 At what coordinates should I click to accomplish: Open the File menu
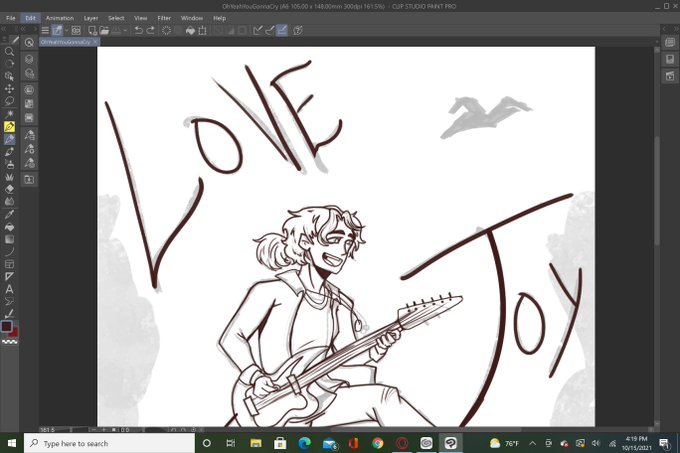11,18
